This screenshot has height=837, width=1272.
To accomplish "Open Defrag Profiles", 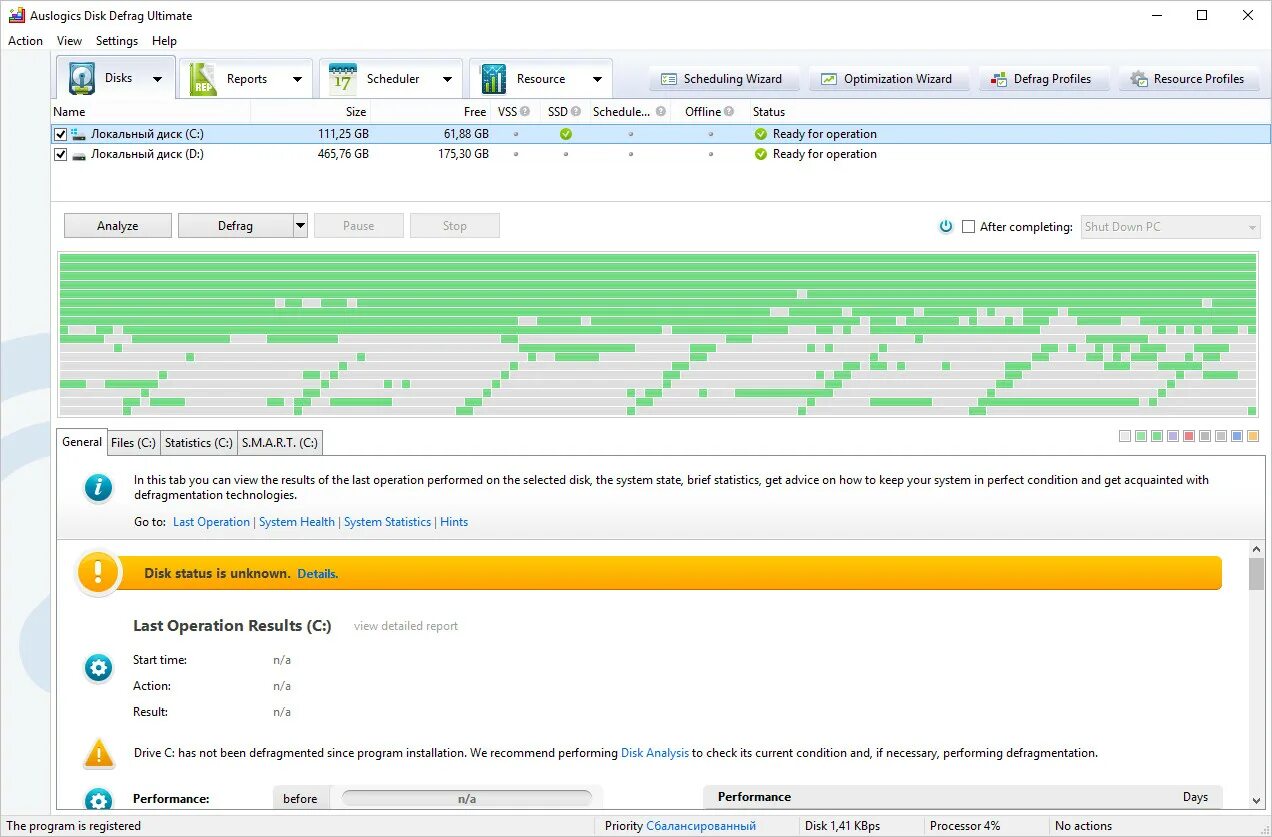I will pos(1044,79).
